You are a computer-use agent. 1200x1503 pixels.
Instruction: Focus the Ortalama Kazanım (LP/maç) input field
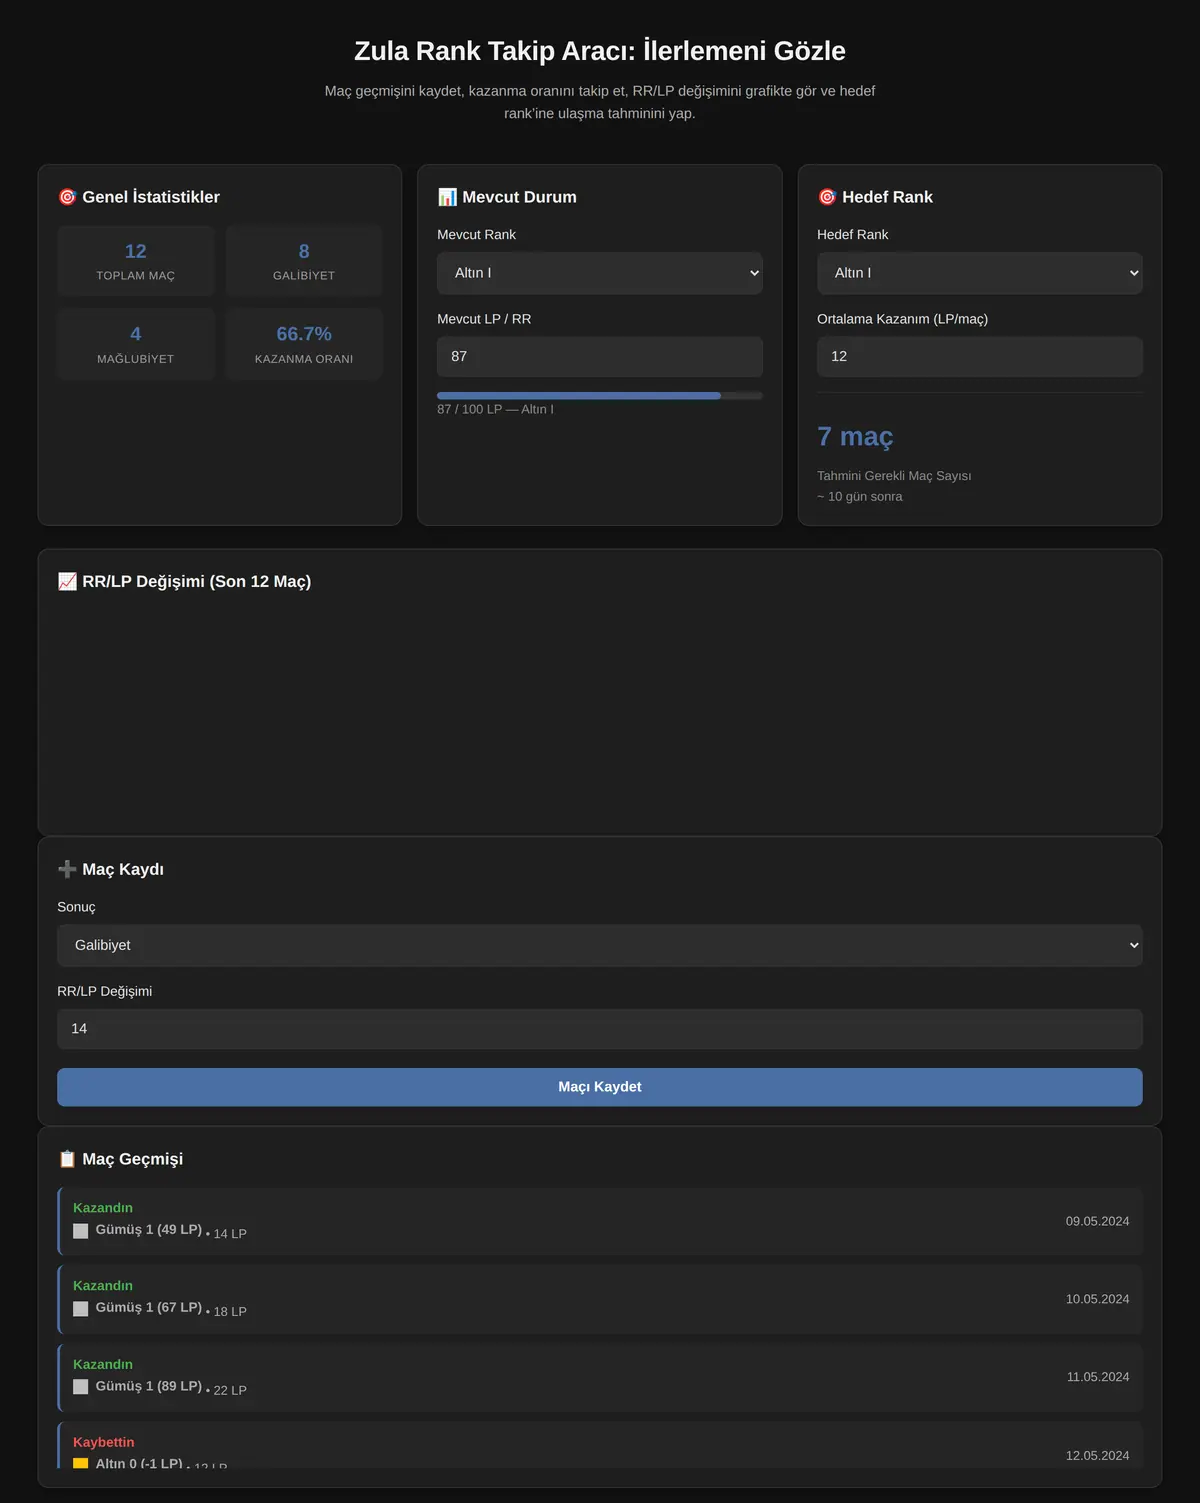click(980, 356)
